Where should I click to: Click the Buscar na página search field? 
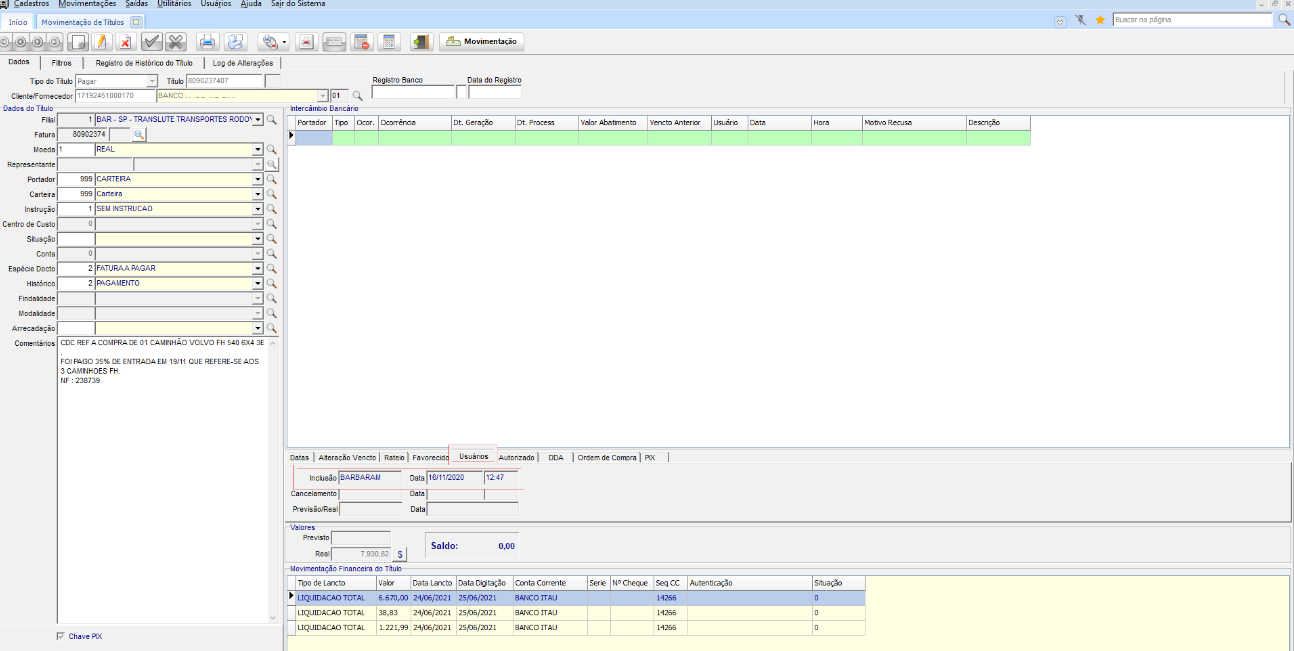tap(1192, 20)
